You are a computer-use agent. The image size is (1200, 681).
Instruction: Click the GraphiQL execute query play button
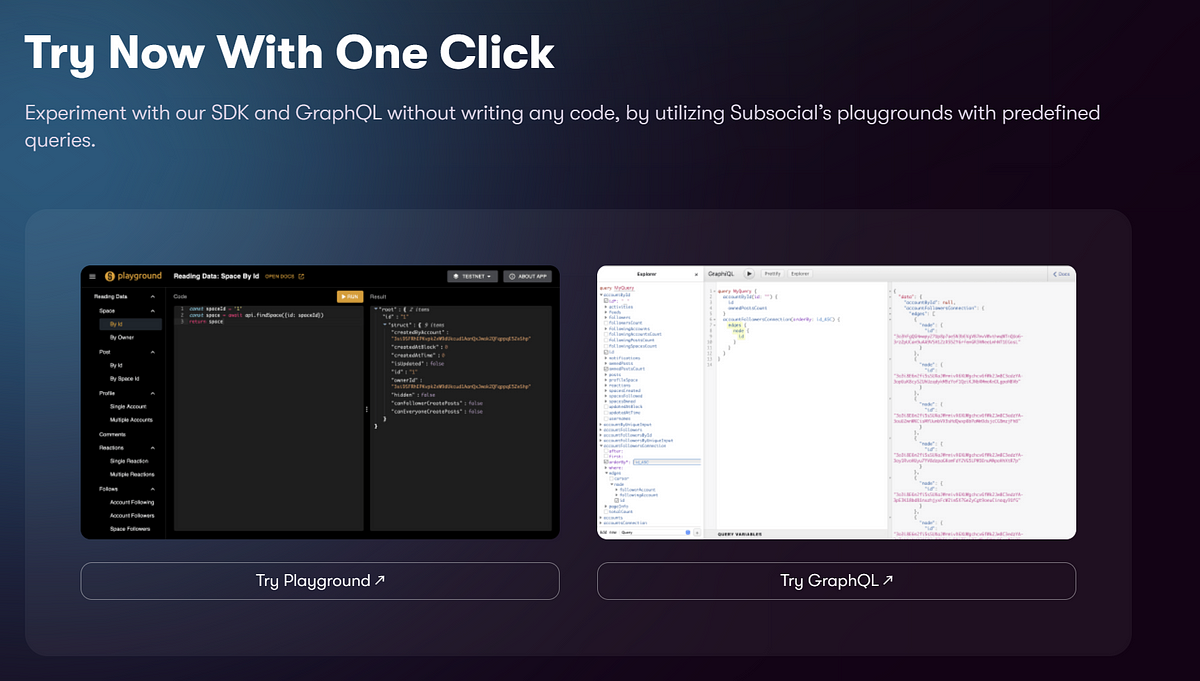tap(749, 273)
